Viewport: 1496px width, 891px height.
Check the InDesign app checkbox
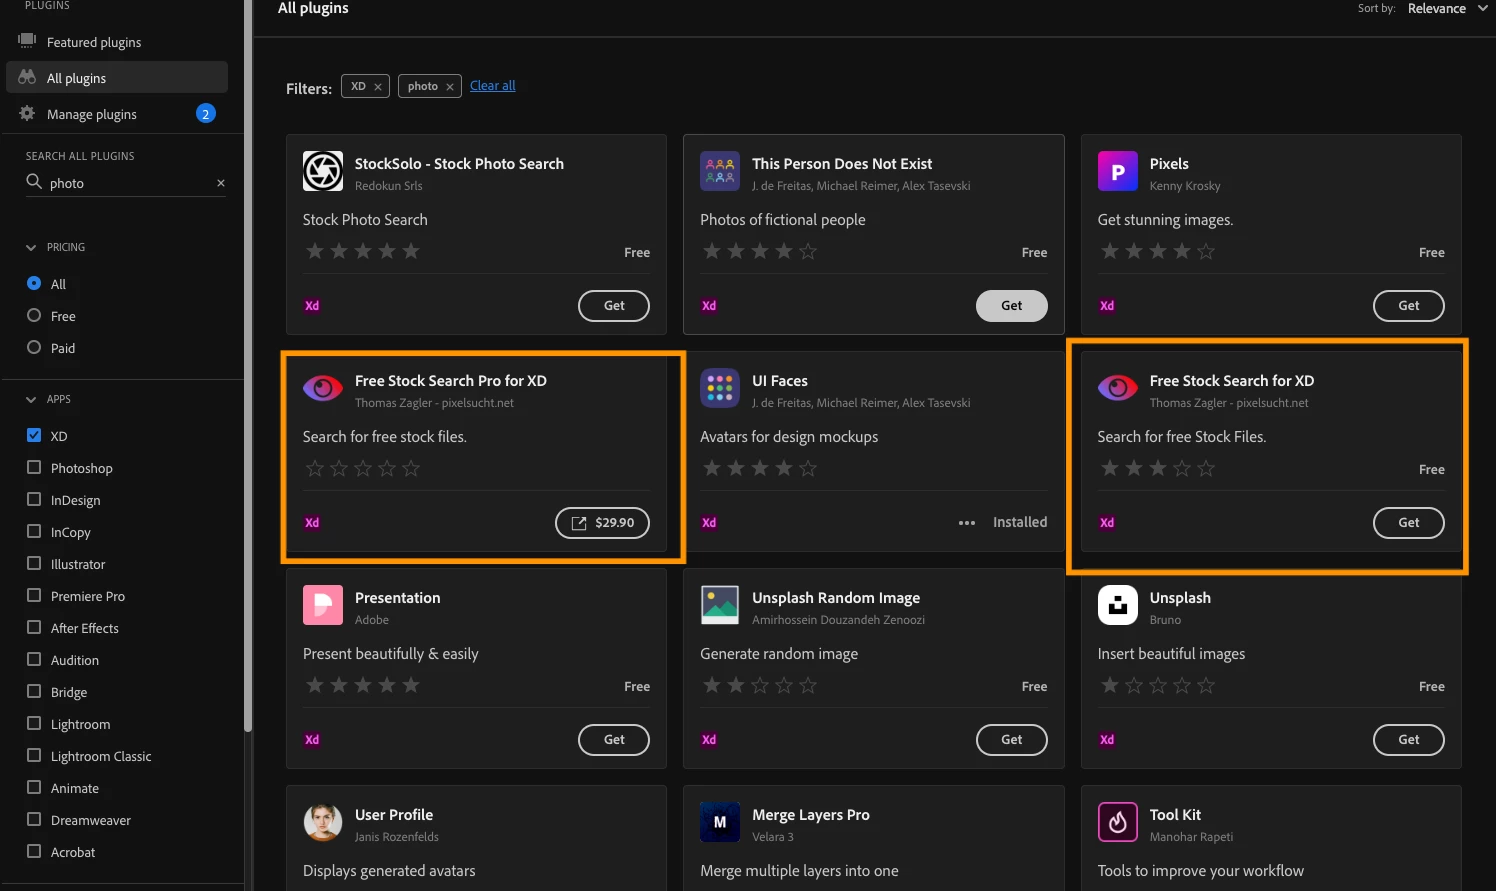(34, 499)
